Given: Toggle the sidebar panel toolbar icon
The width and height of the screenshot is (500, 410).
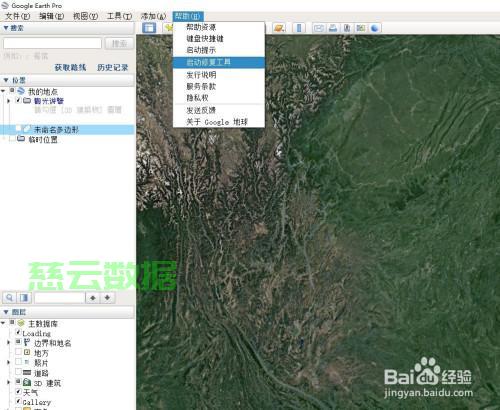Looking at the screenshot, I should [x=149, y=28].
